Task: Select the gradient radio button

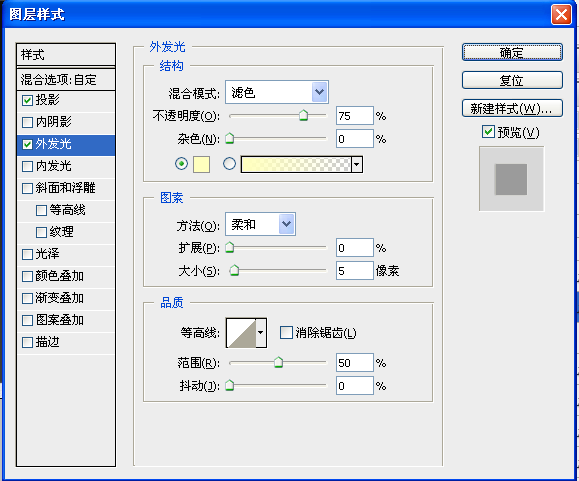Action: [x=229, y=164]
